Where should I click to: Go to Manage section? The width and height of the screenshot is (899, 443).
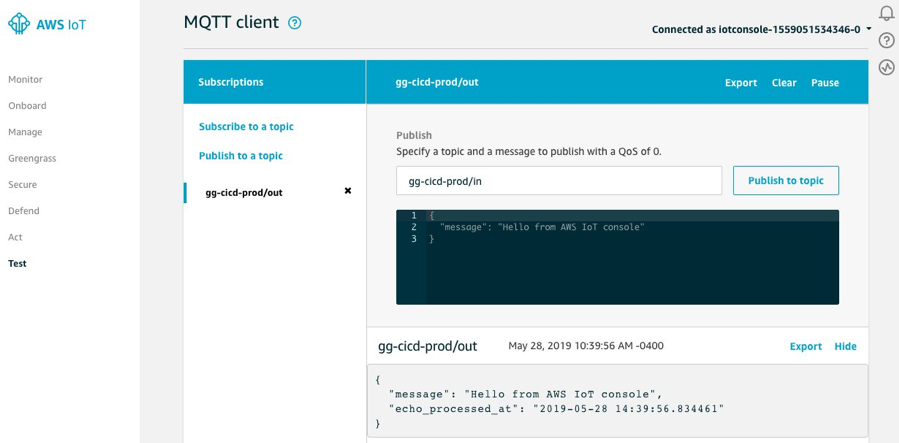[x=25, y=132]
